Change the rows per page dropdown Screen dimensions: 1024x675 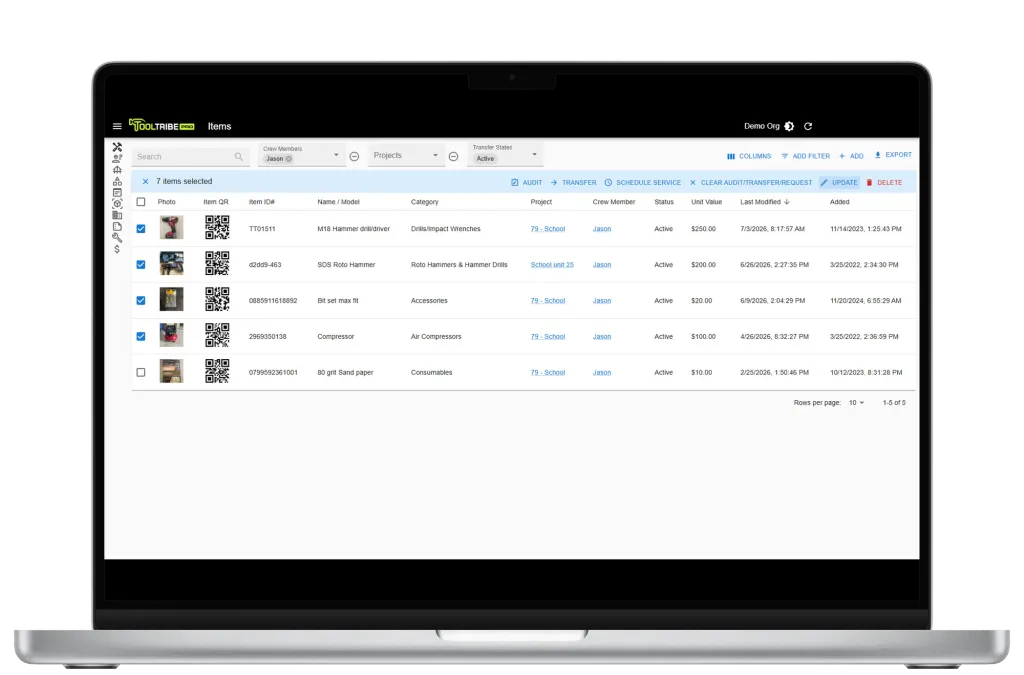pyautogui.click(x=856, y=403)
